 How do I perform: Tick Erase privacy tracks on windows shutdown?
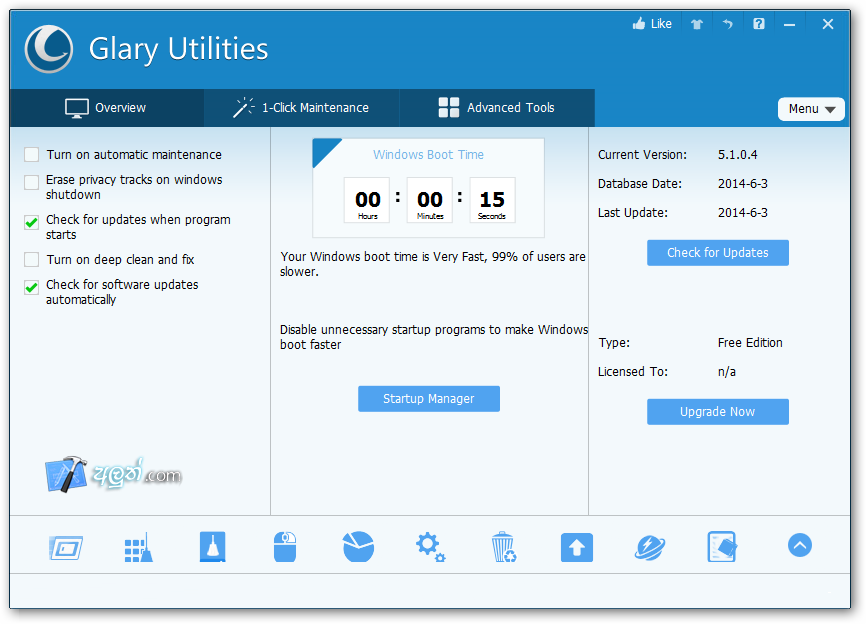[x=31, y=182]
